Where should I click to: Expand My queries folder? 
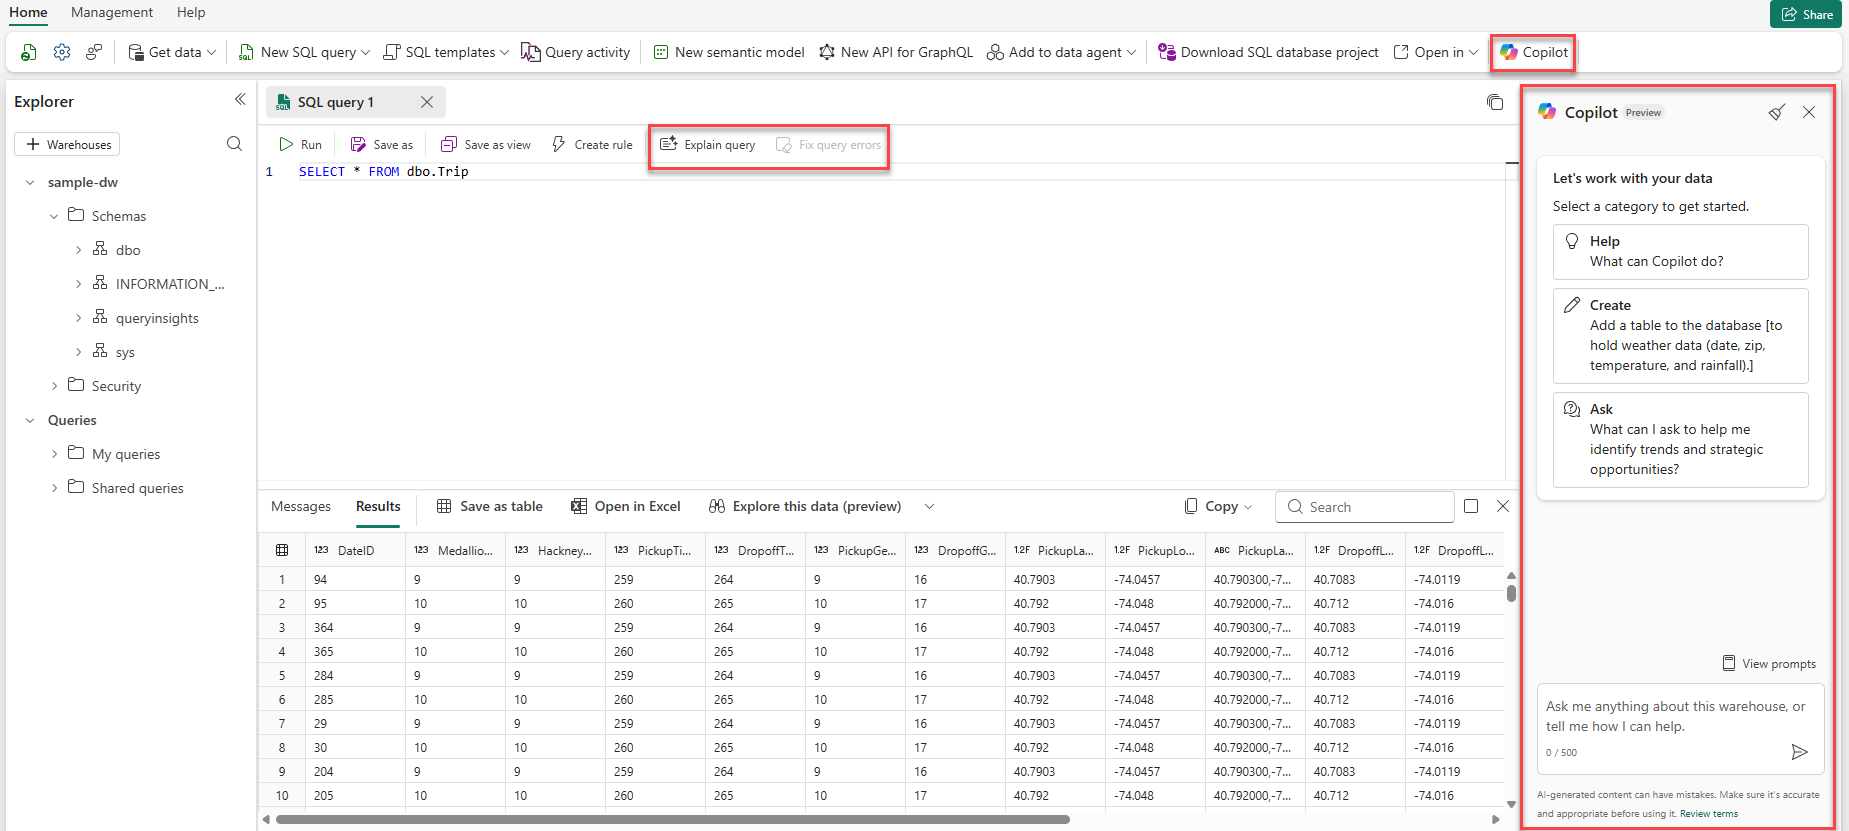(54, 454)
